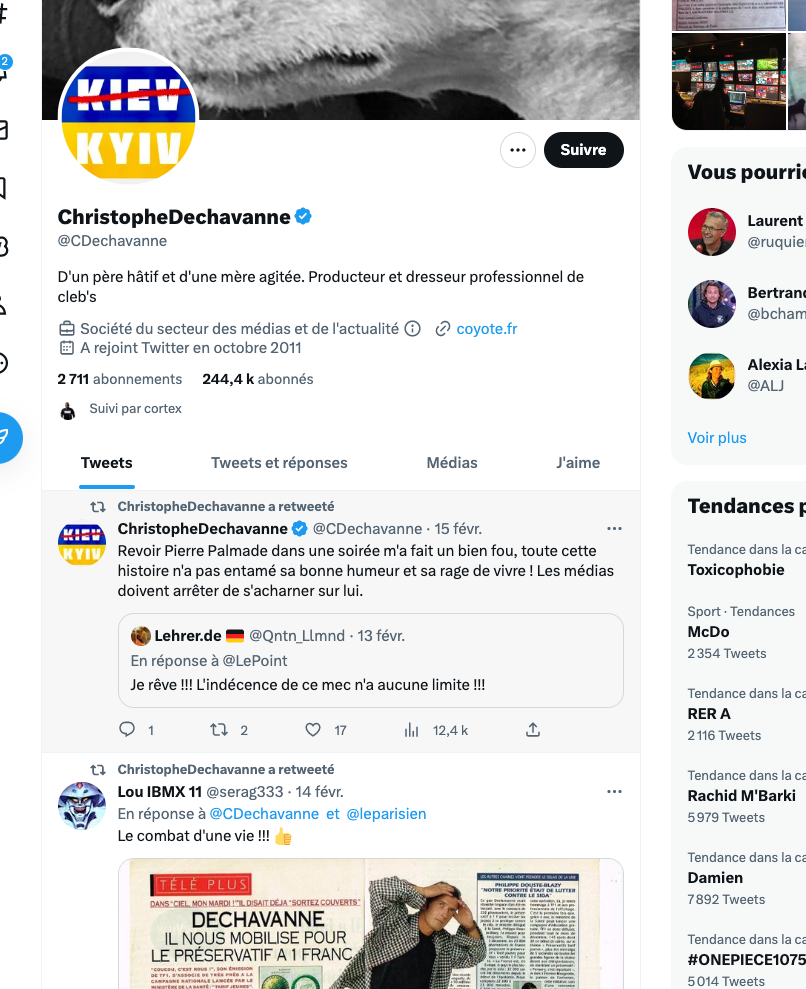Click the retweet icon showing 2 retweets
Screen dimensions: 806x989
coord(219,730)
